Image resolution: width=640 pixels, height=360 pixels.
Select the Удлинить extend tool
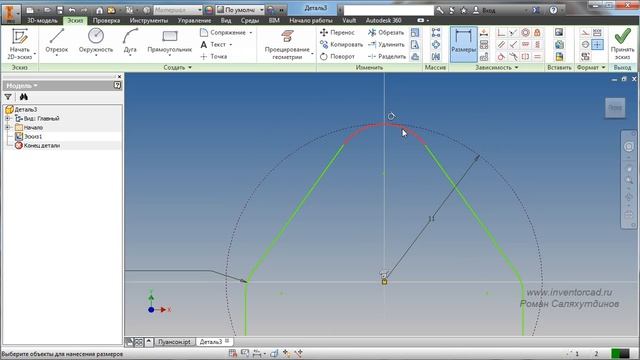[x=386, y=44]
